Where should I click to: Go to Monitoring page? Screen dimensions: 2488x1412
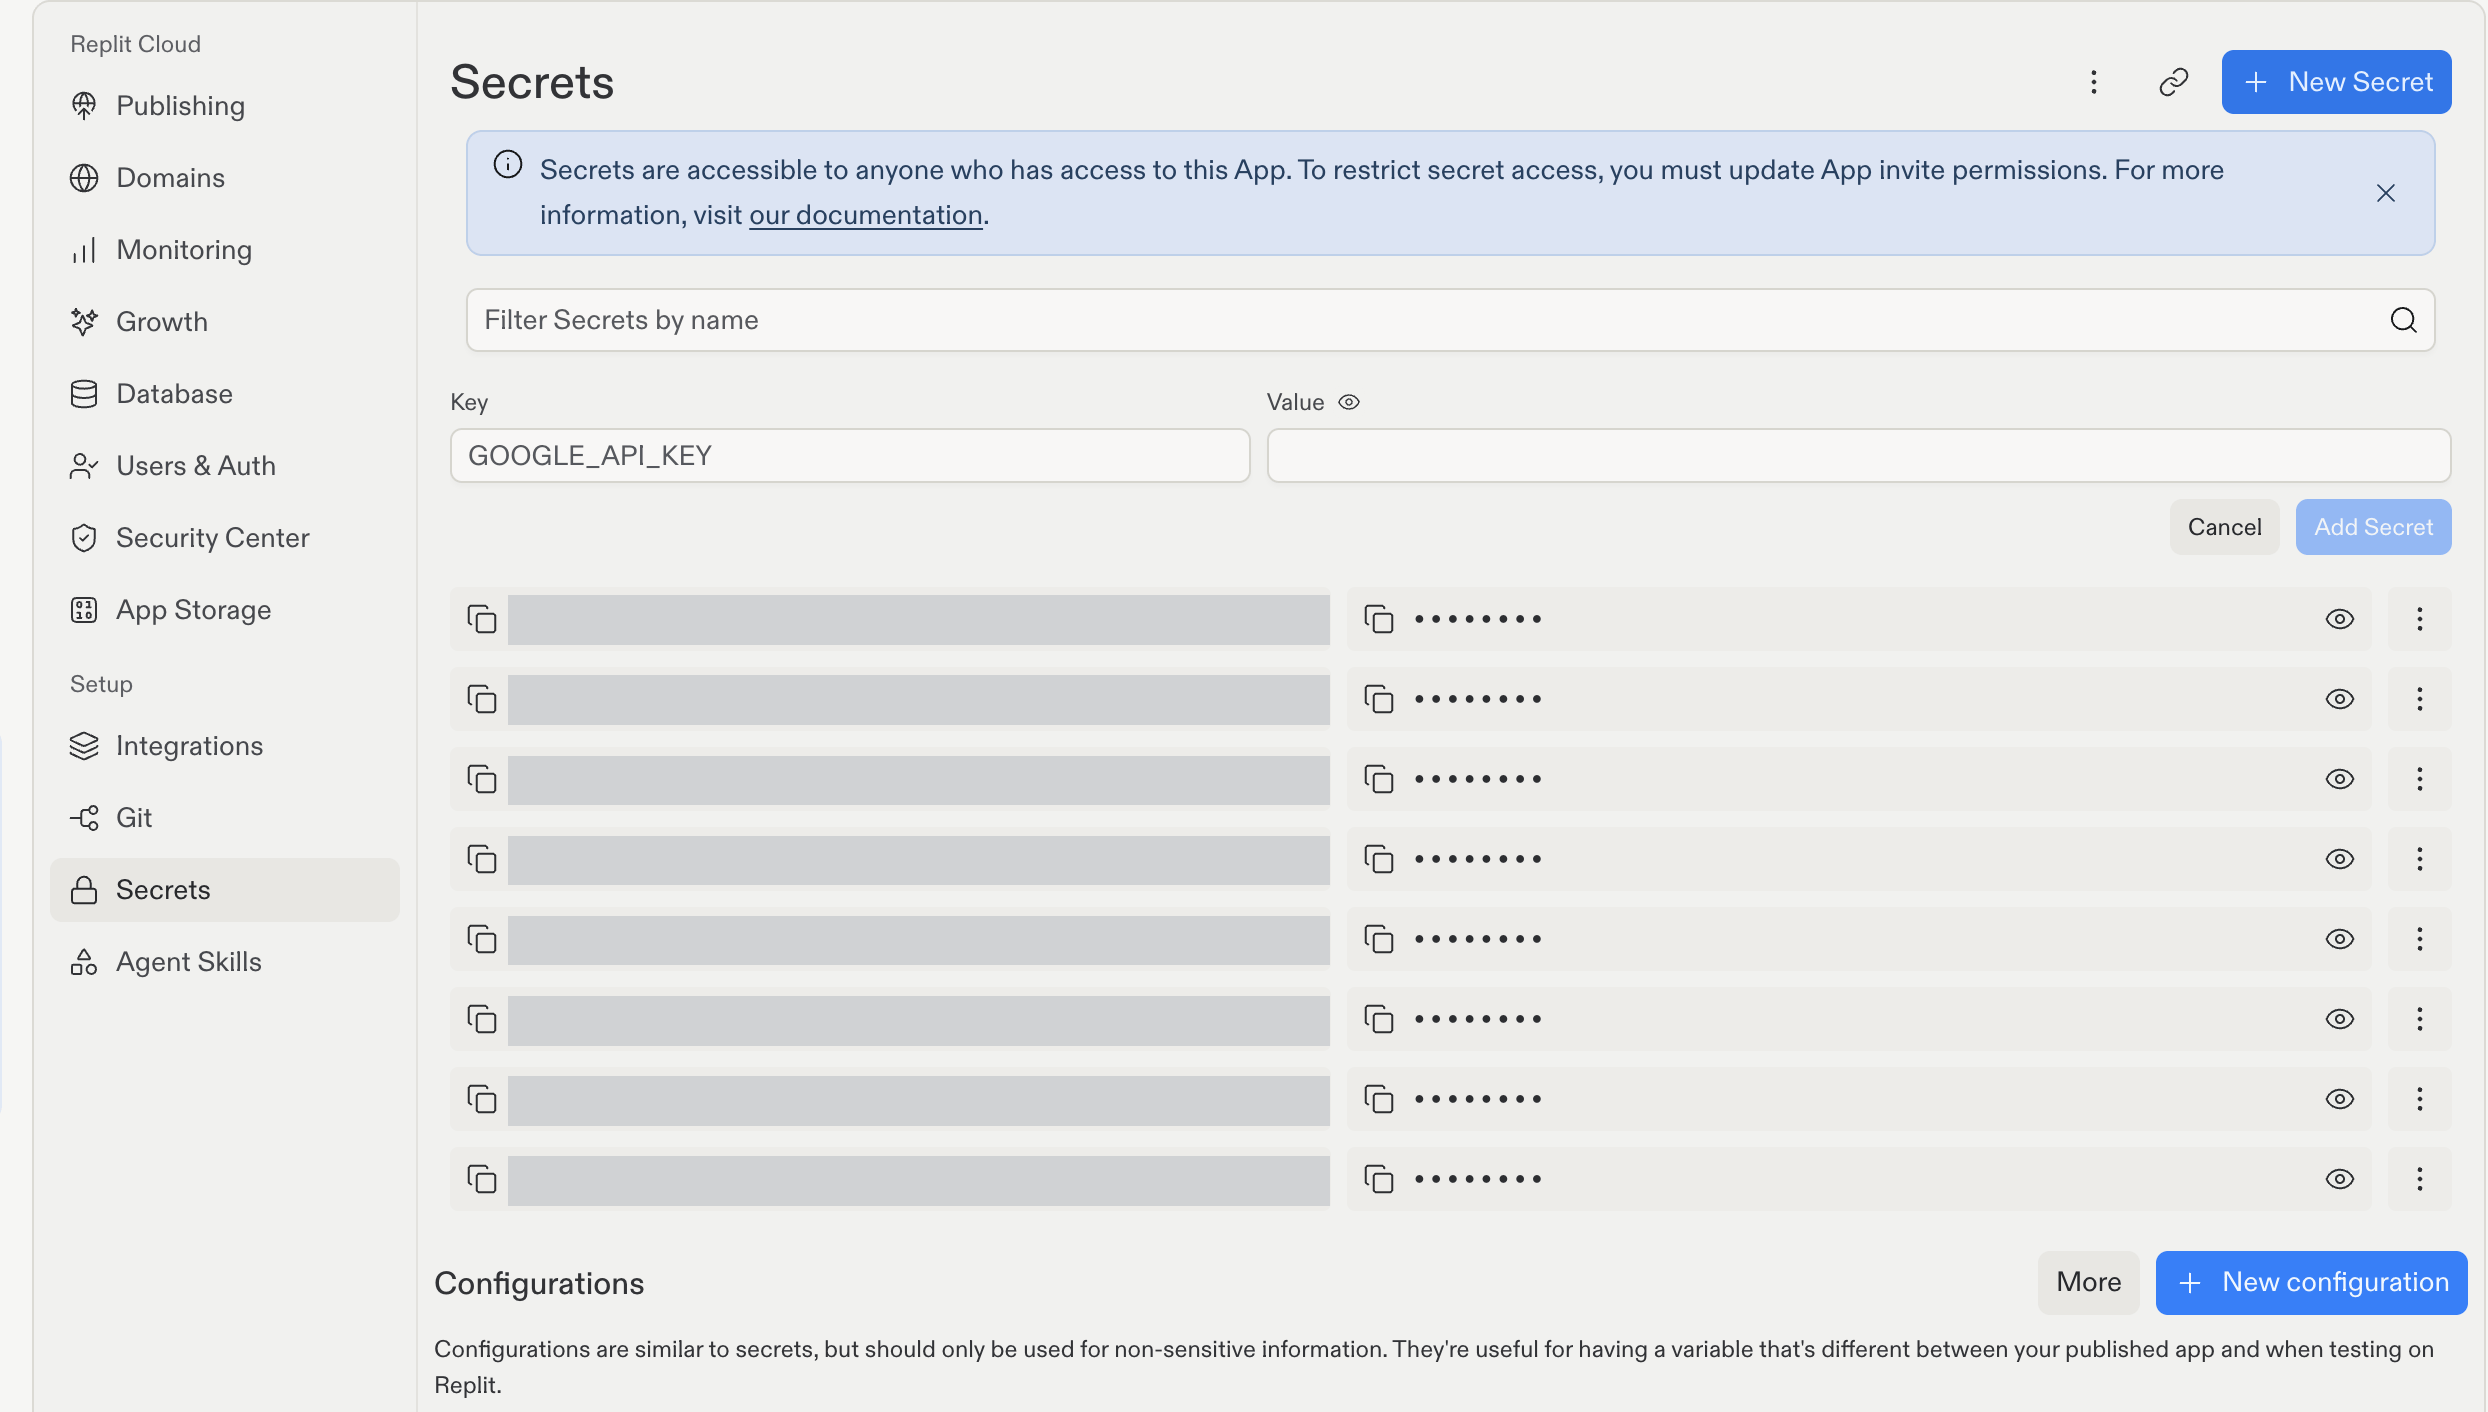(225, 250)
